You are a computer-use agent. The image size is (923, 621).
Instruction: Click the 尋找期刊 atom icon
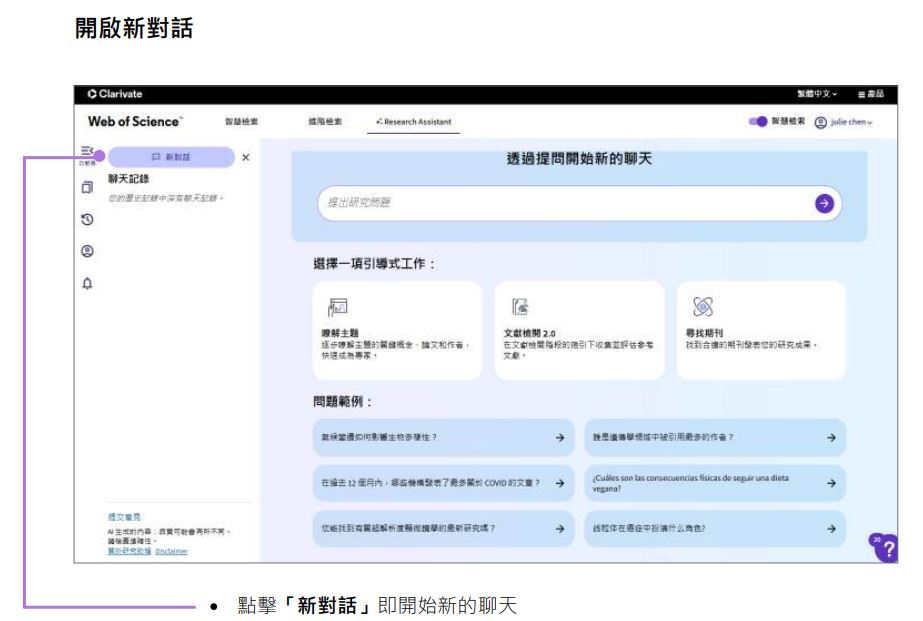(703, 307)
